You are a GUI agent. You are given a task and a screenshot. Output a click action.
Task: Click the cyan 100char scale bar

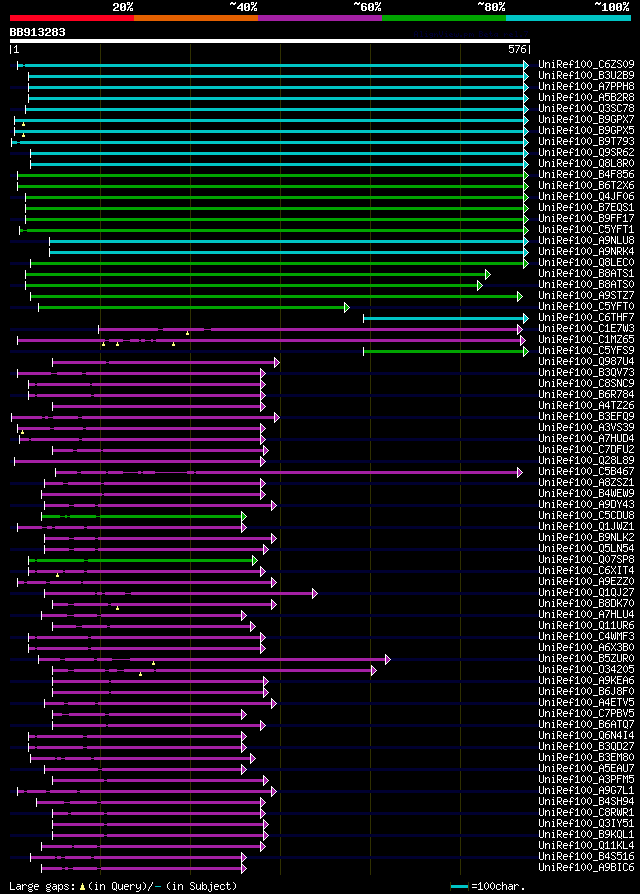point(459,887)
